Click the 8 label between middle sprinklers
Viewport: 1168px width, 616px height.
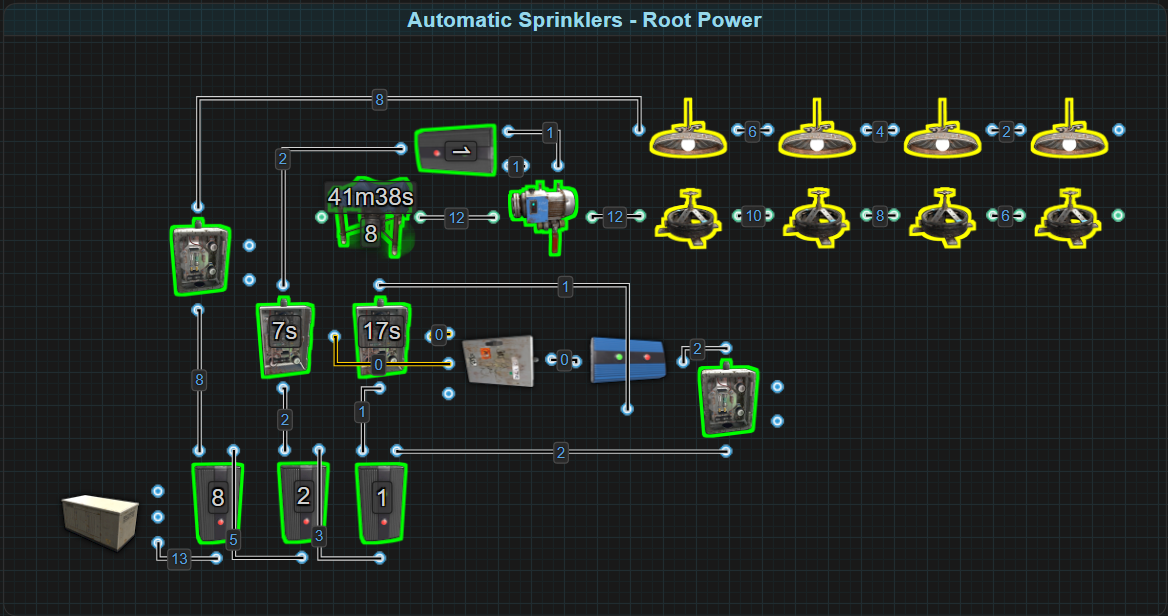880,216
